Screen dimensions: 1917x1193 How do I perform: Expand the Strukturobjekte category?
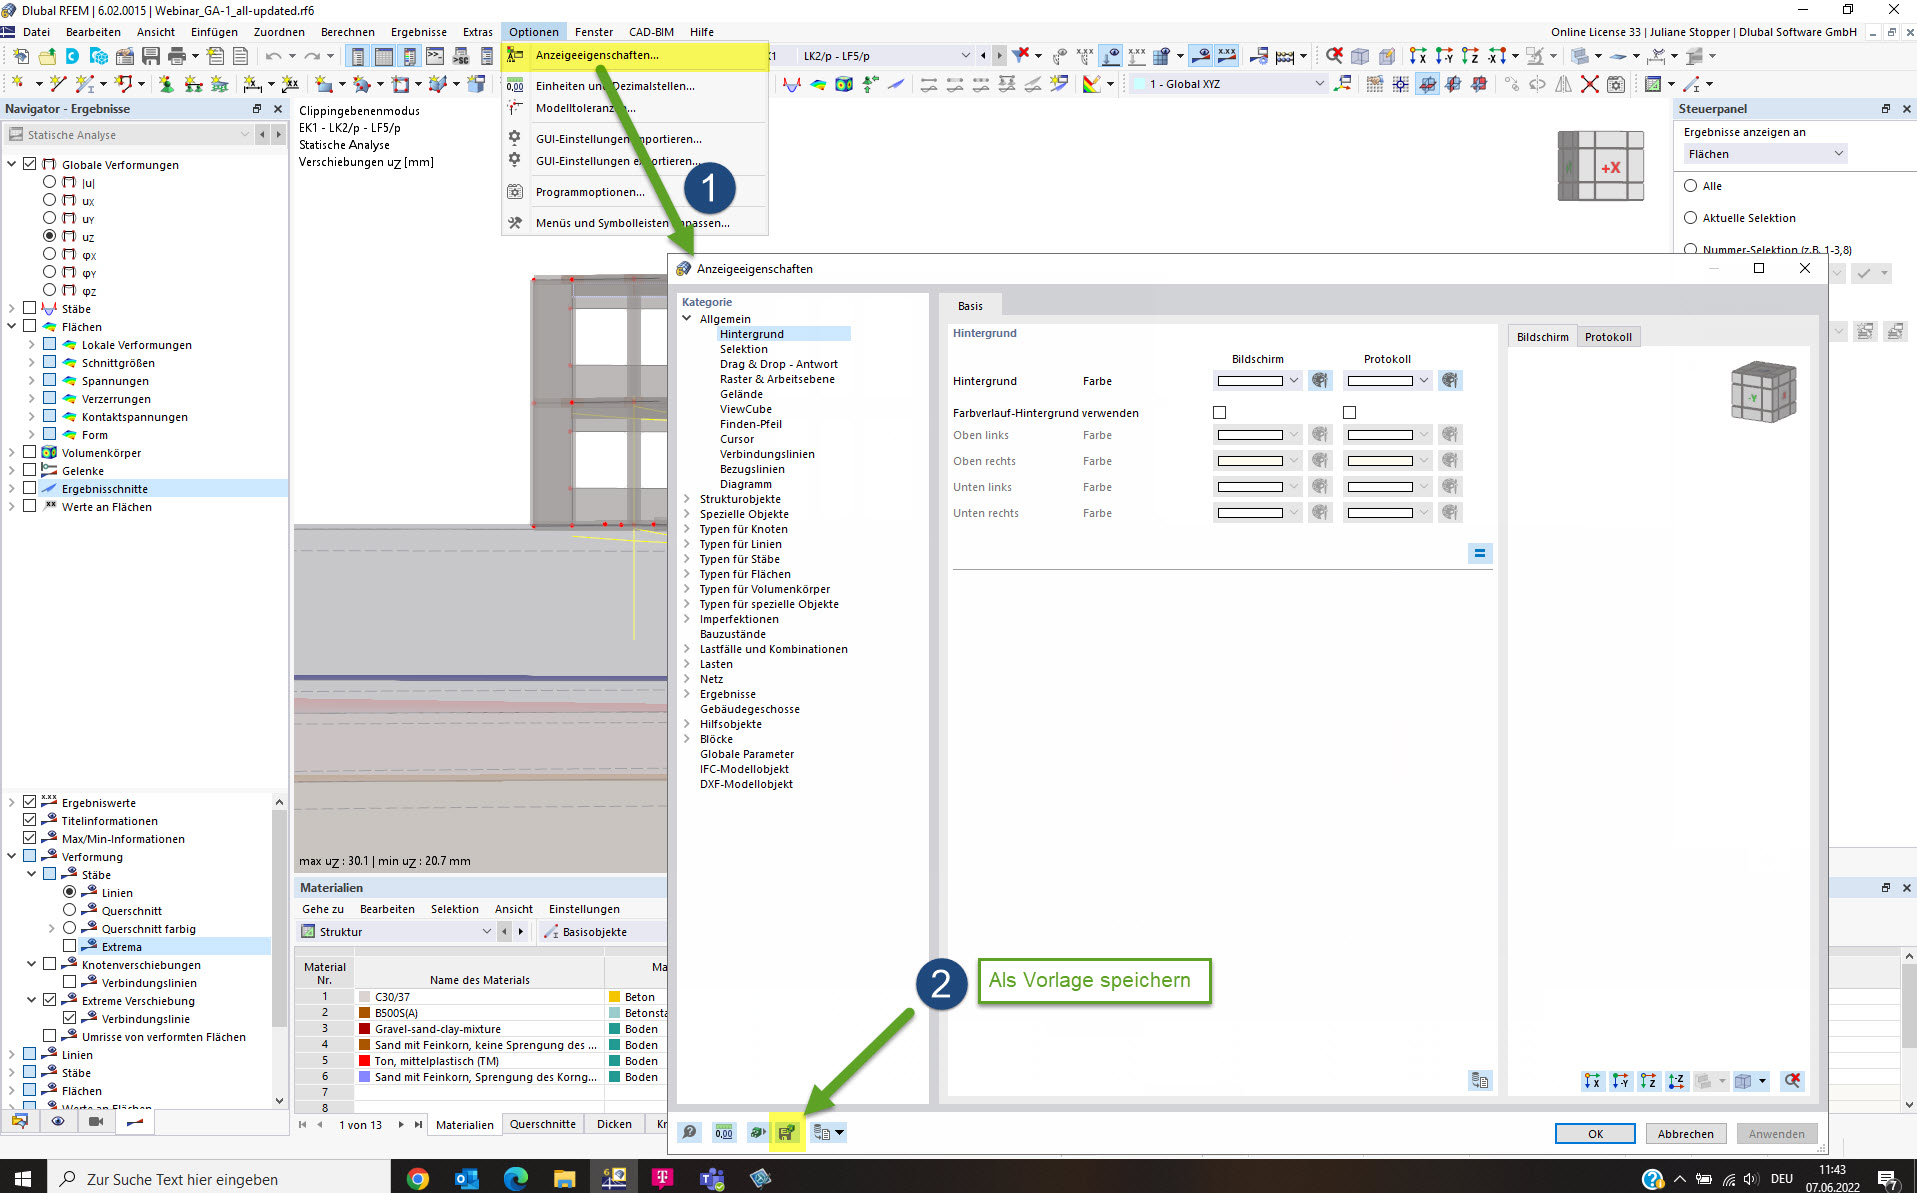coord(687,499)
